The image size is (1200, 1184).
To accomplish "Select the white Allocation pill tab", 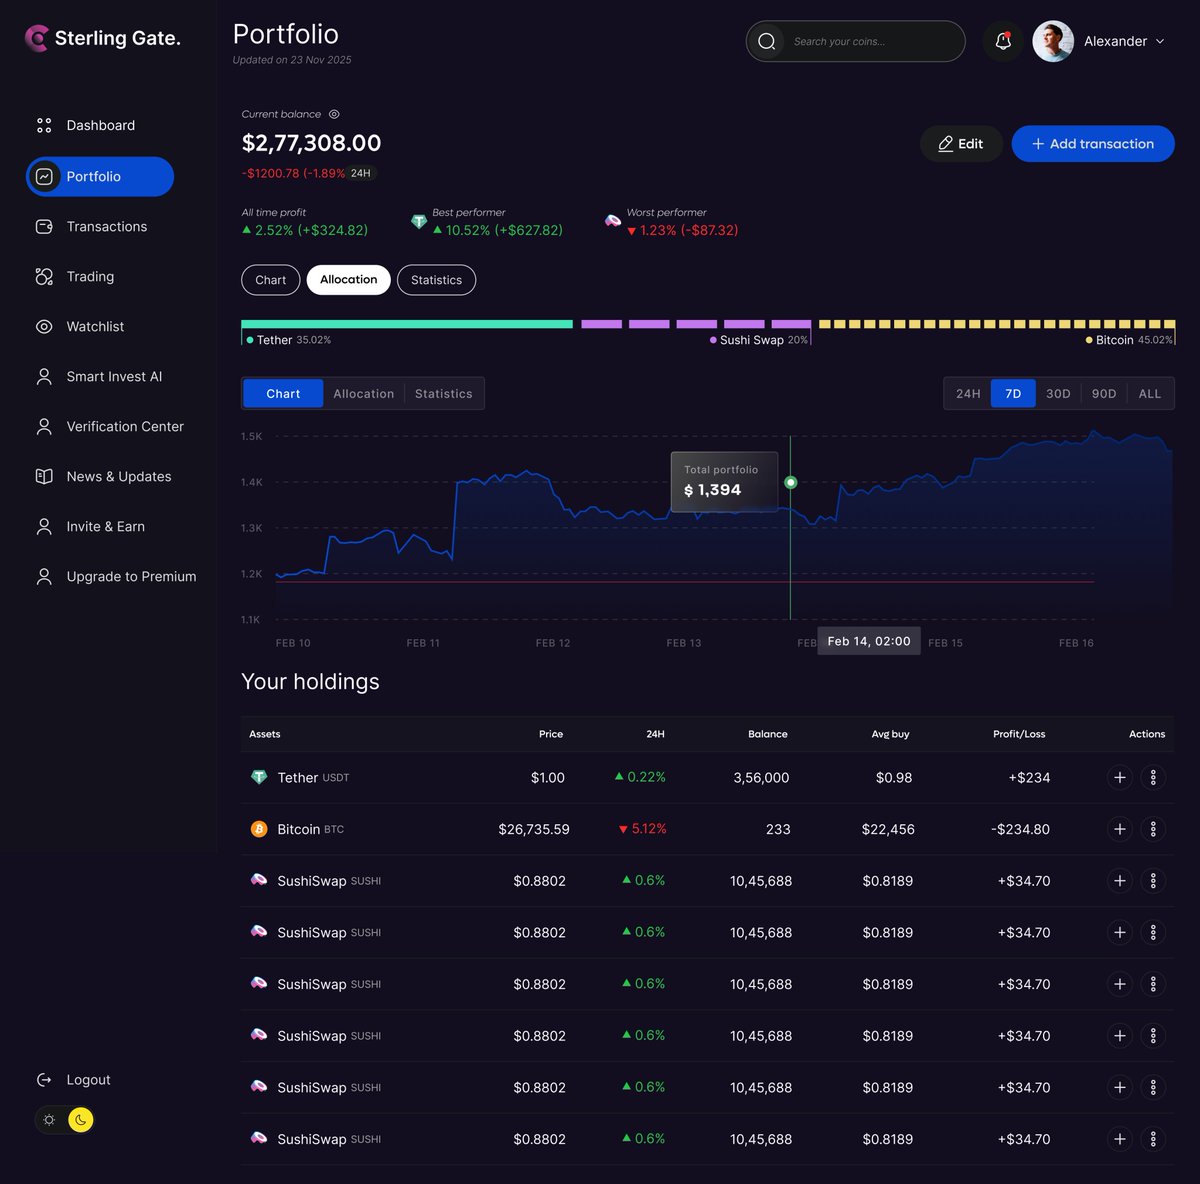I will tap(349, 280).
